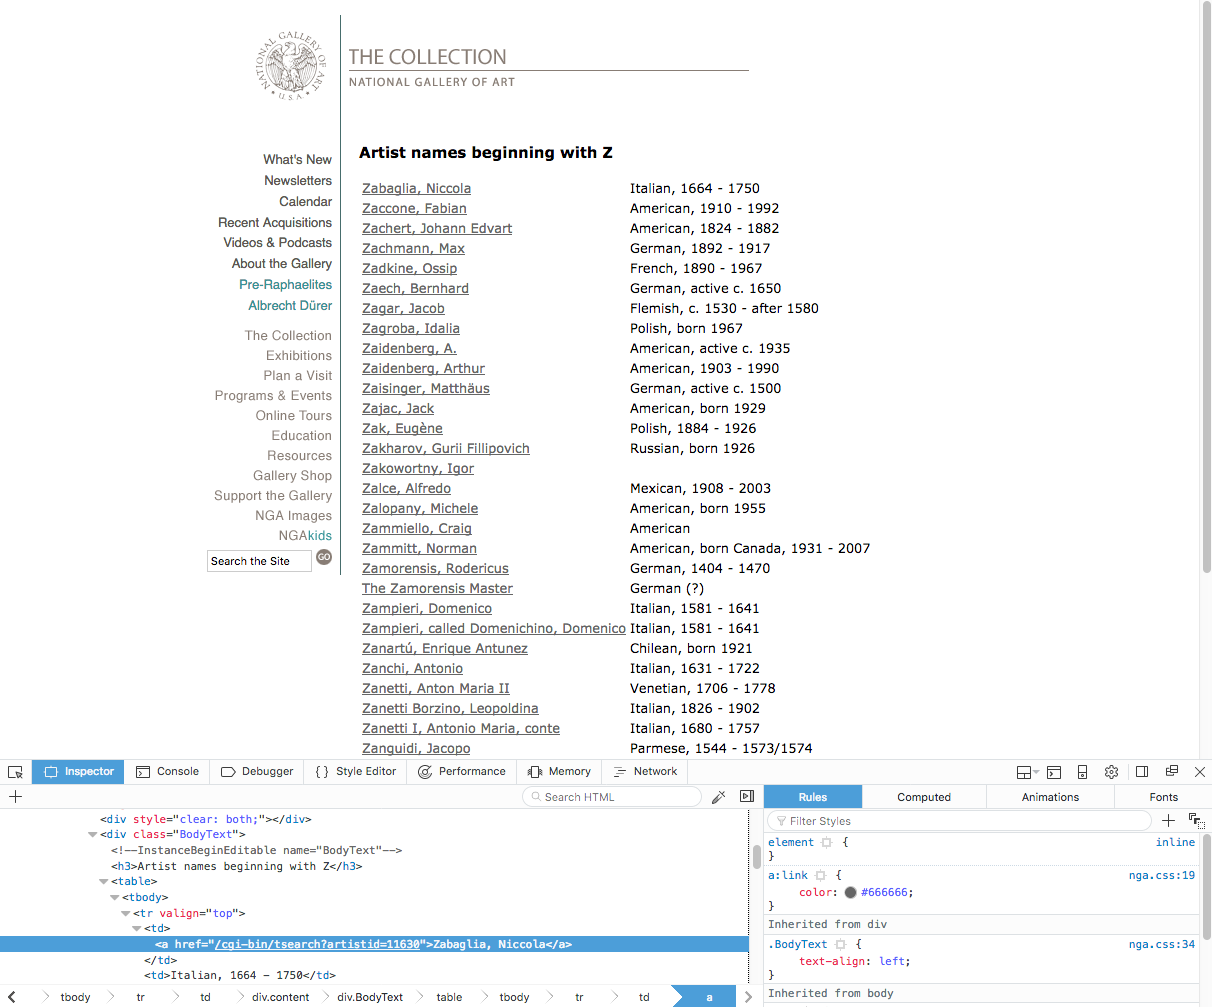Open the Style Editor tab
The image size is (1212, 1007).
point(355,772)
